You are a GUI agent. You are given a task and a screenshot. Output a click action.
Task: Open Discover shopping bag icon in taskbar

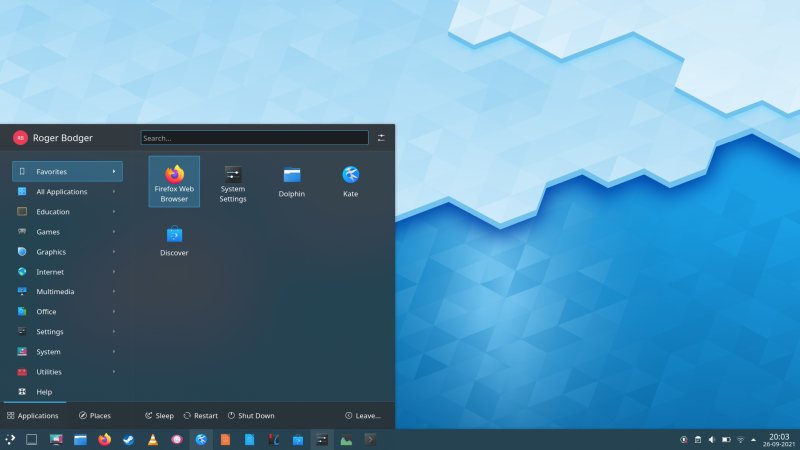298,439
